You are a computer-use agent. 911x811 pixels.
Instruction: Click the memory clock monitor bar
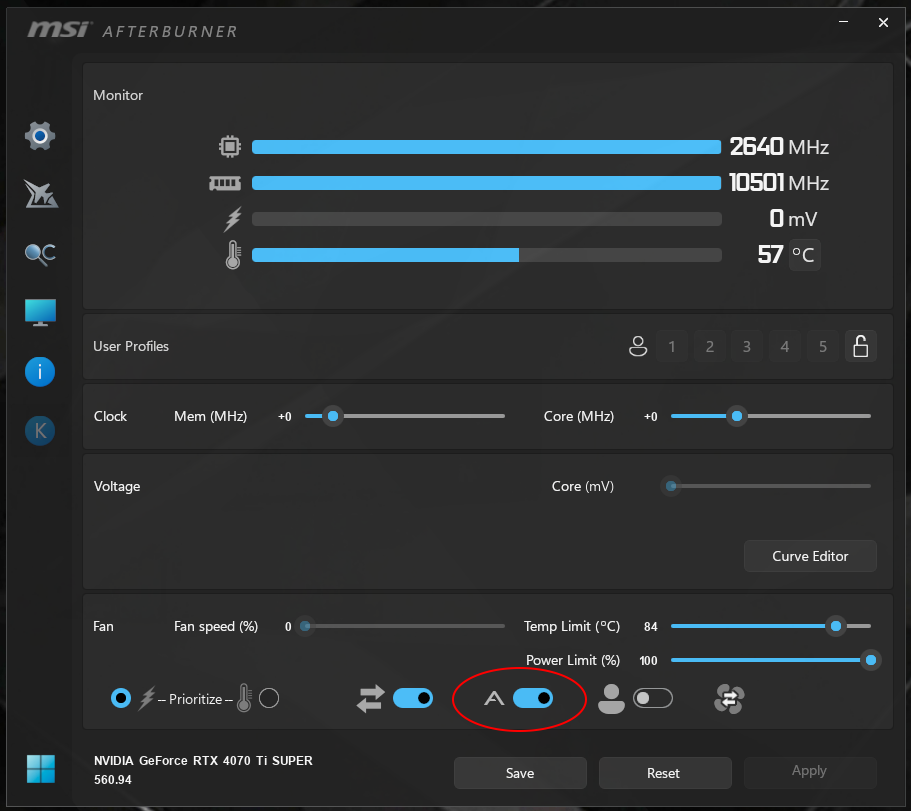486,183
